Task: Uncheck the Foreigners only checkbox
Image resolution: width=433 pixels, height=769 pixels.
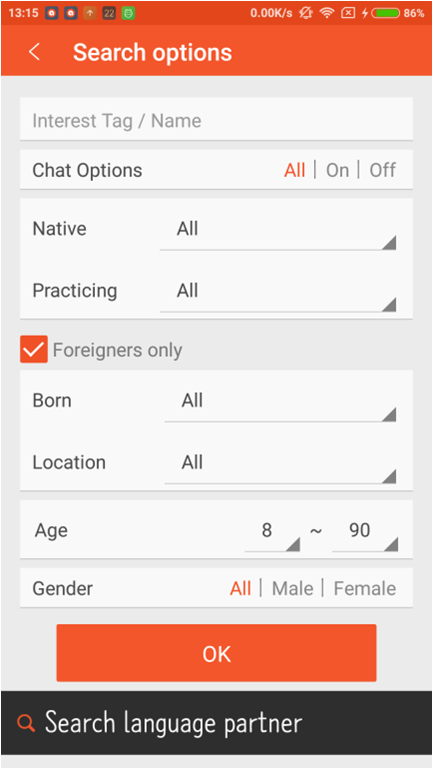Action: 34,349
